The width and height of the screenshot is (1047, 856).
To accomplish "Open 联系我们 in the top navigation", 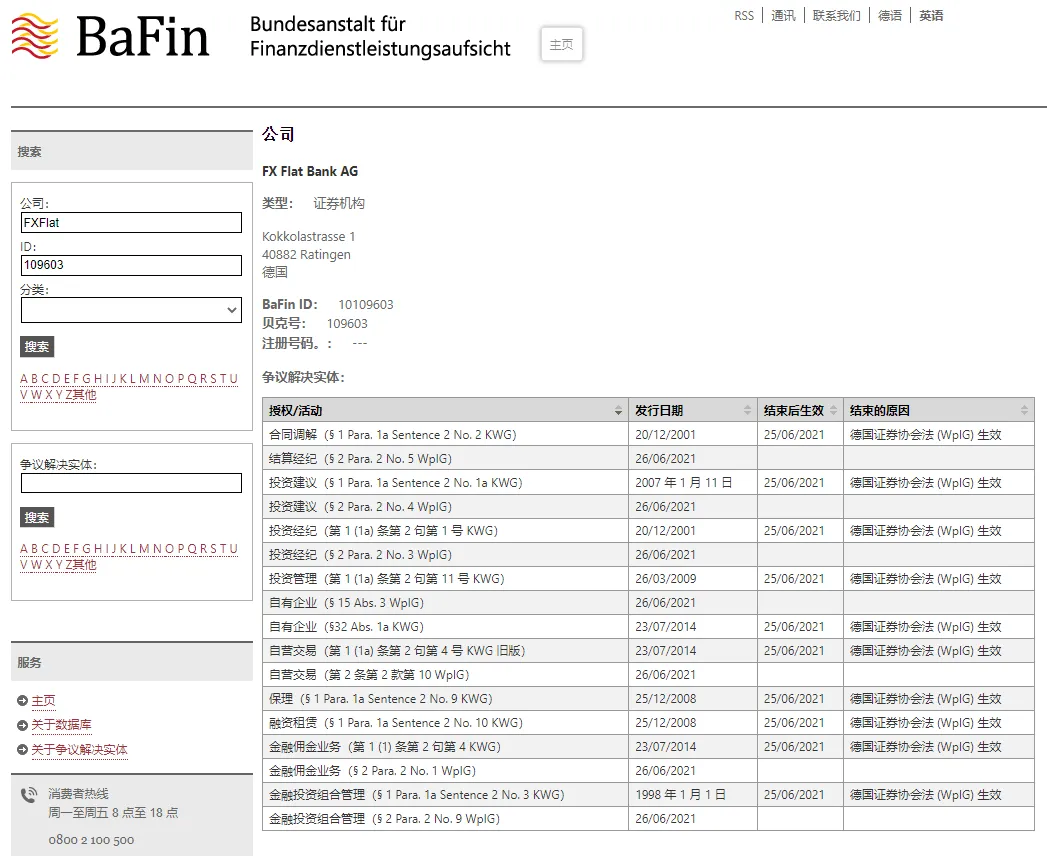I will [x=837, y=15].
